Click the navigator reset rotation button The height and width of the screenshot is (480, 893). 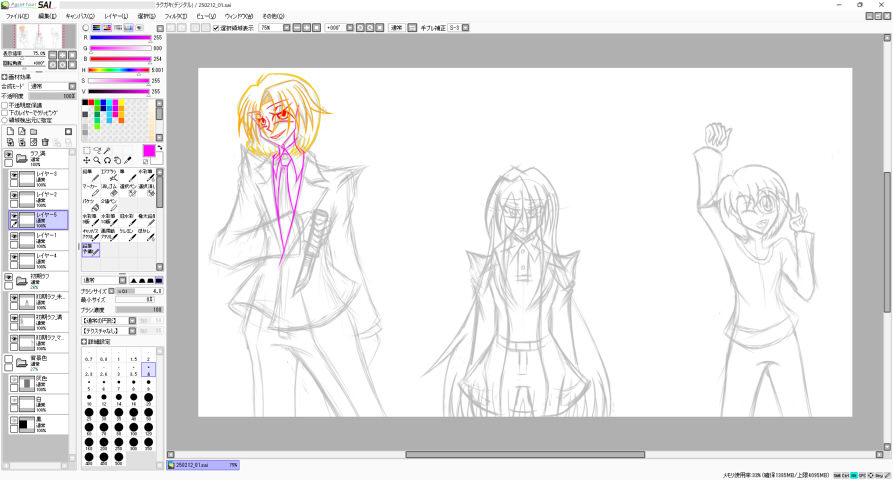[72, 65]
